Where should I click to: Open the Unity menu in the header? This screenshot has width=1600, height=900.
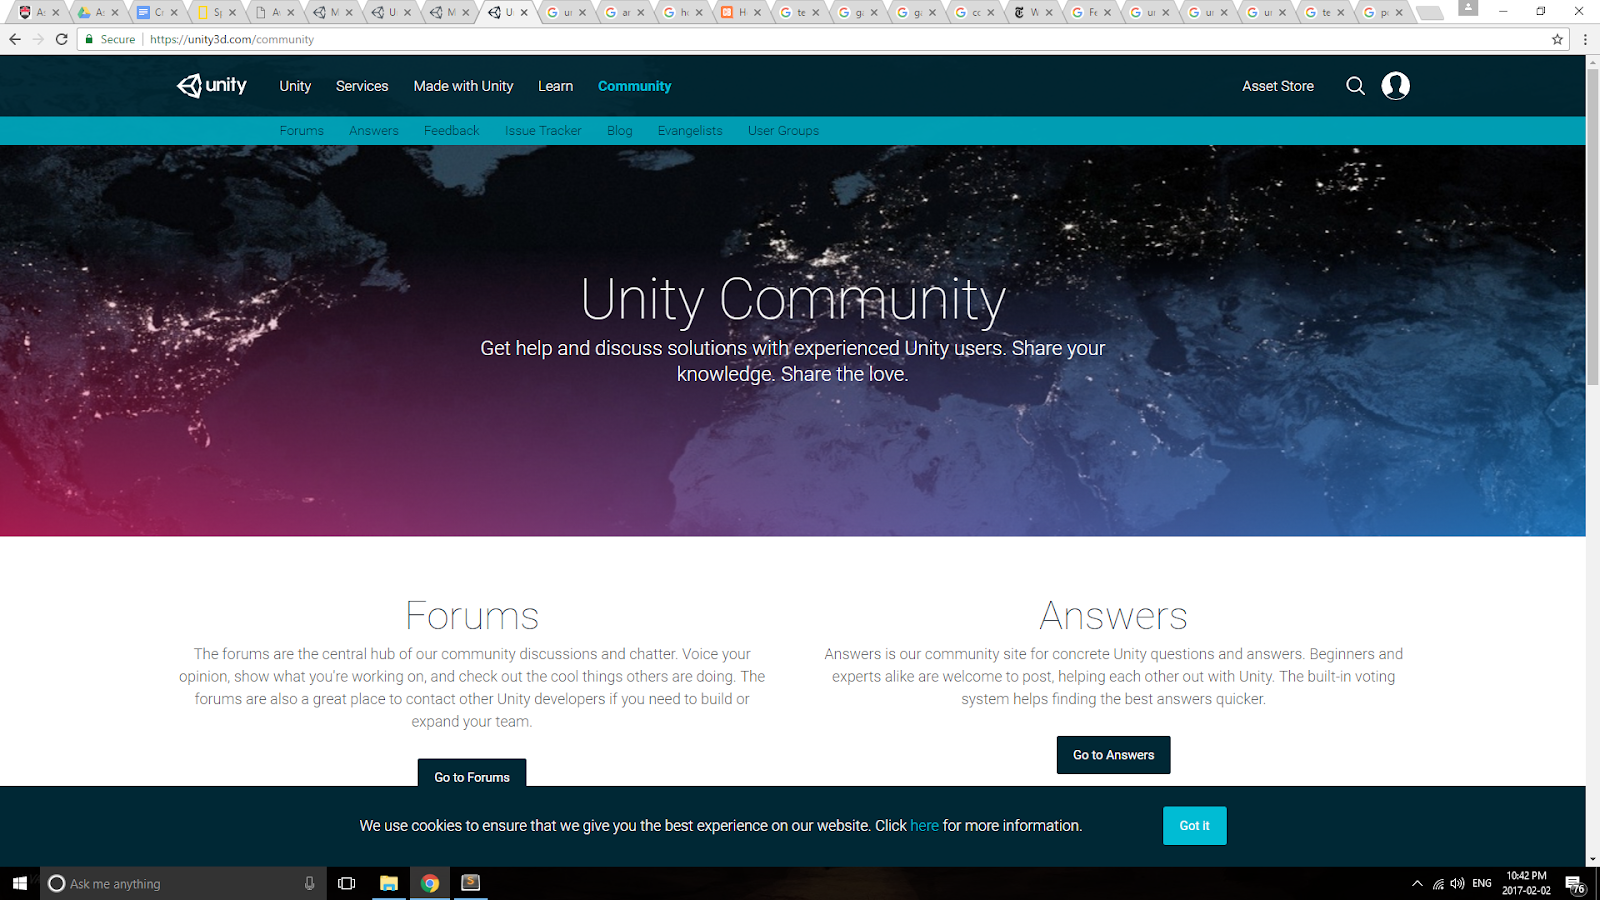coord(295,86)
